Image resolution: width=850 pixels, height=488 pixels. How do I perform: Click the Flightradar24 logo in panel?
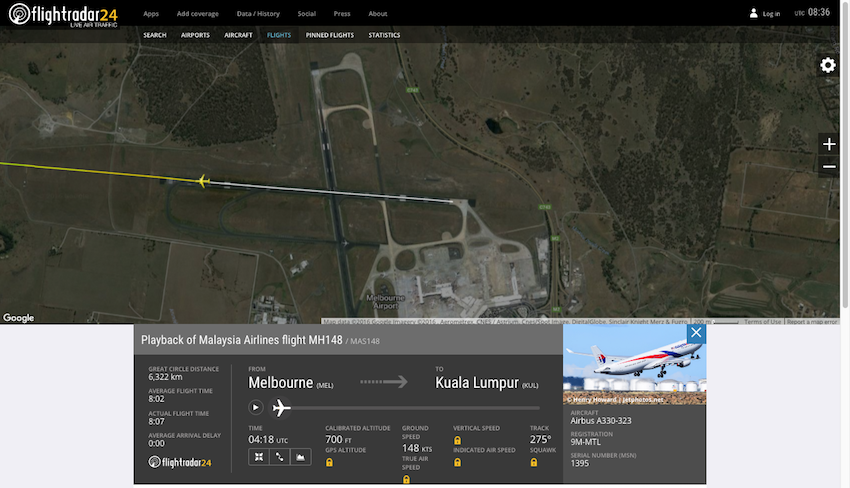tap(179, 462)
